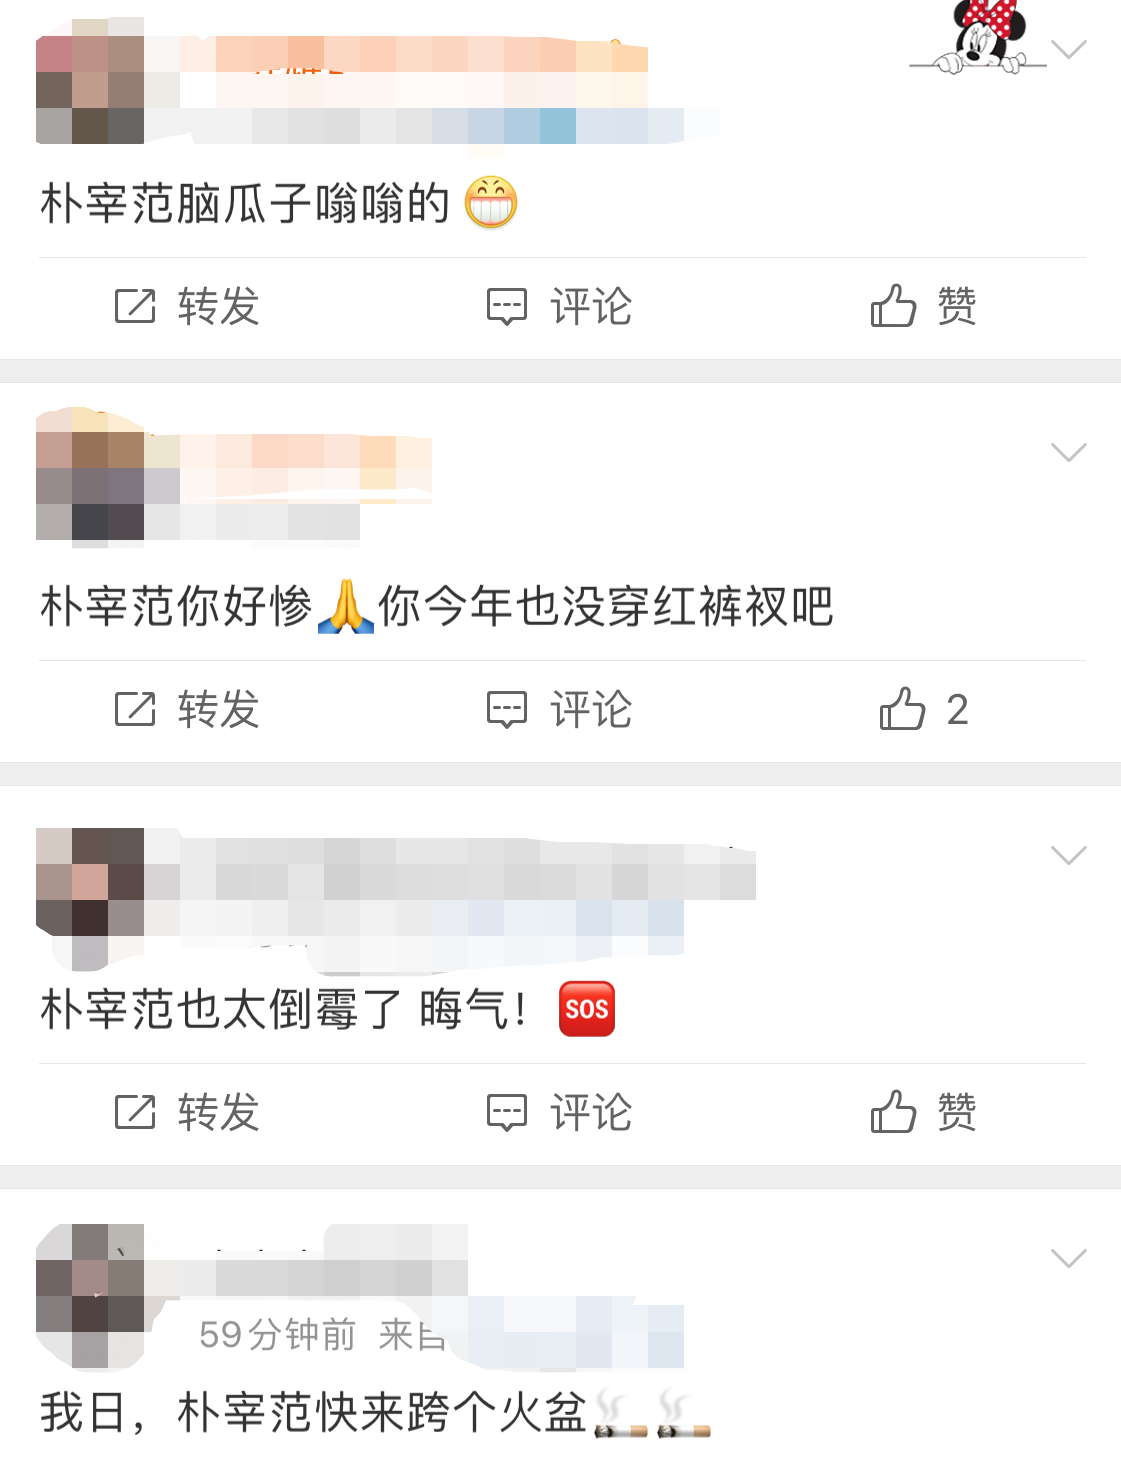Comment icon under the 晦气 SOS post
Image resolution: width=1121 pixels, height=1461 pixels.
click(x=507, y=1113)
